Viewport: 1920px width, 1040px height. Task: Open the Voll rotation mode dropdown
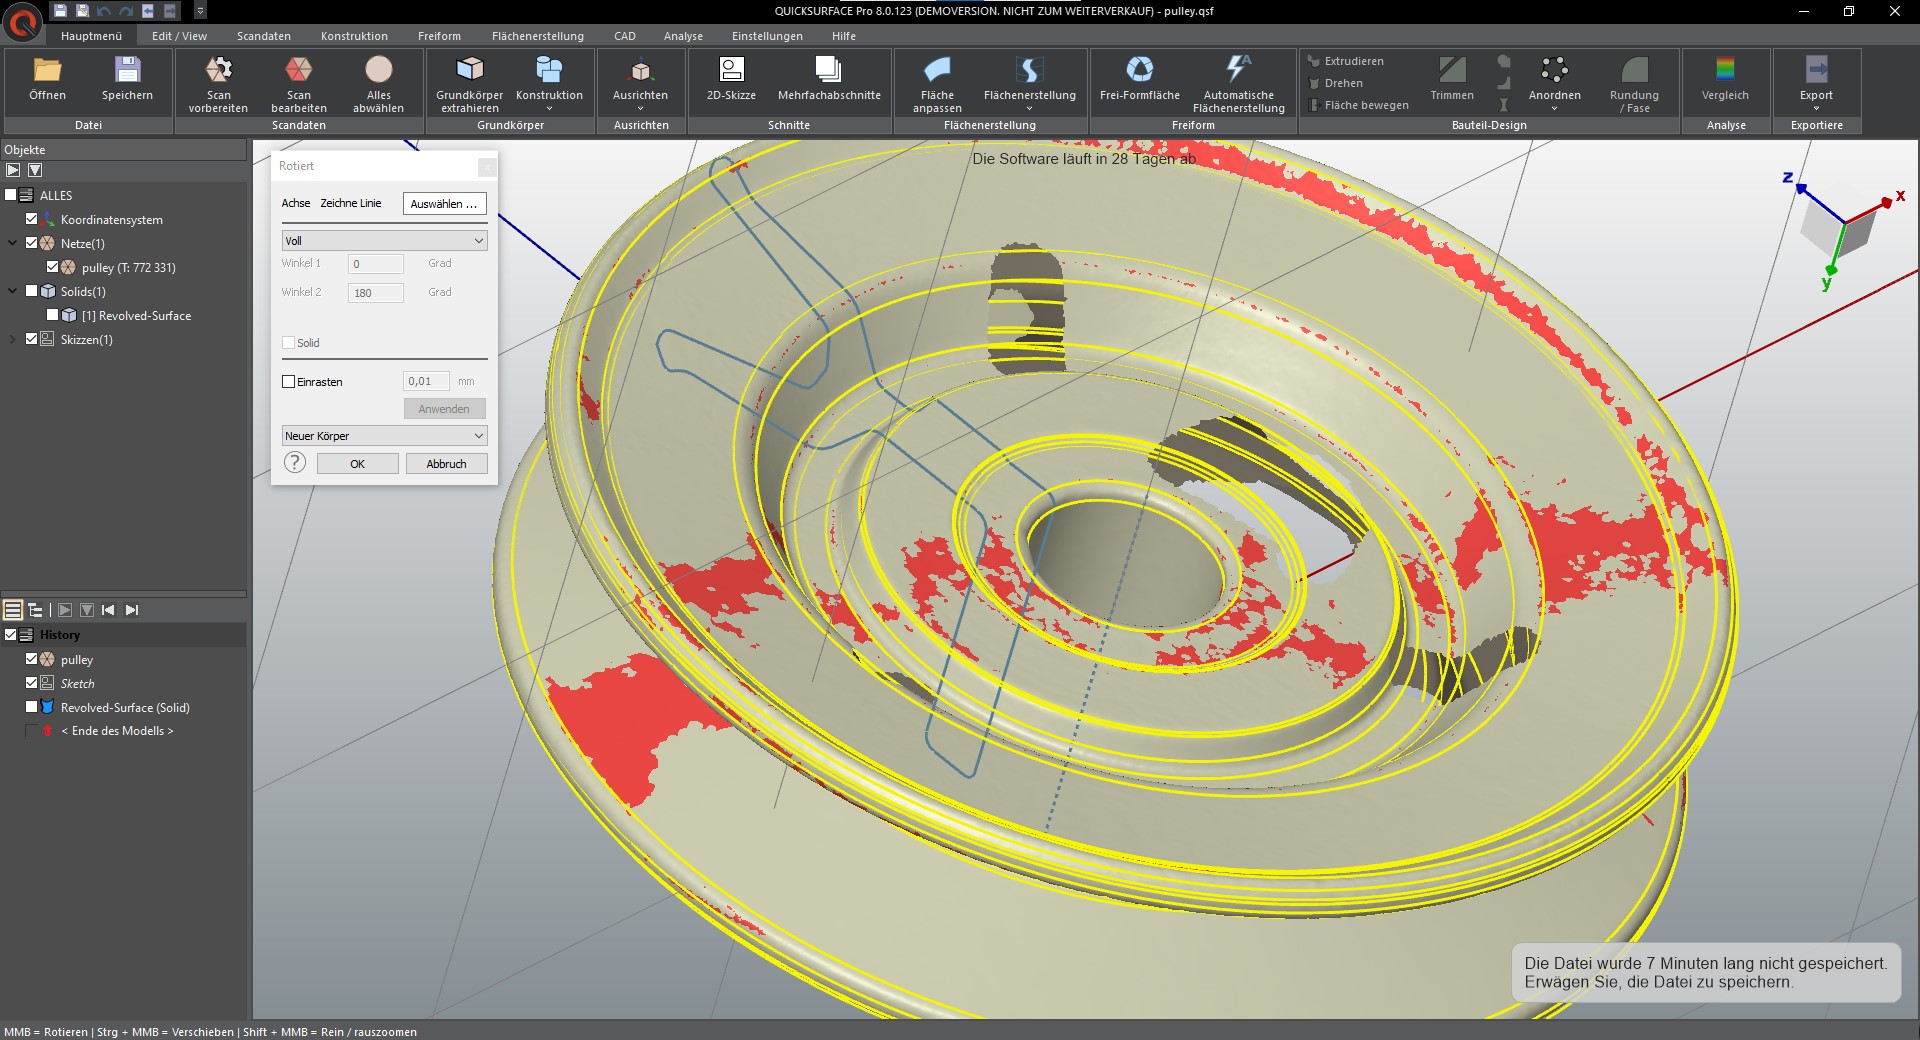click(x=385, y=240)
